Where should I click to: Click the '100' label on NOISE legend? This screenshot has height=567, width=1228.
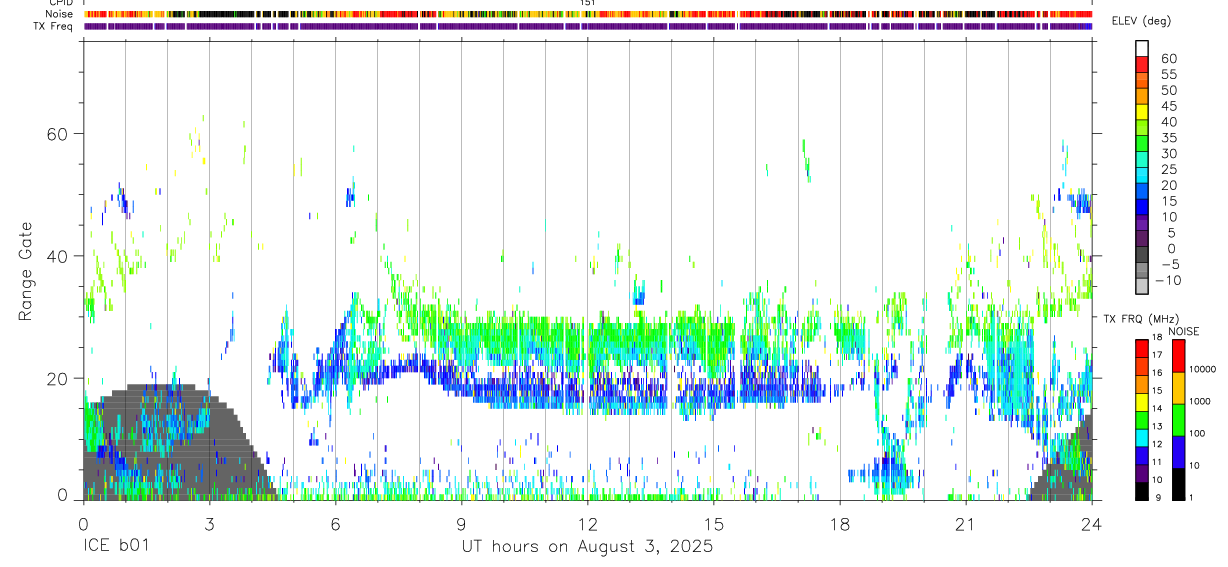click(x=1196, y=433)
